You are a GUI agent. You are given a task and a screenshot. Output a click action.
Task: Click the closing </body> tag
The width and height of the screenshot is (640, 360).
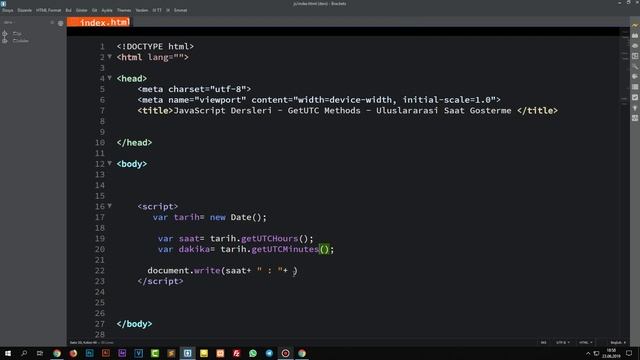coord(134,324)
